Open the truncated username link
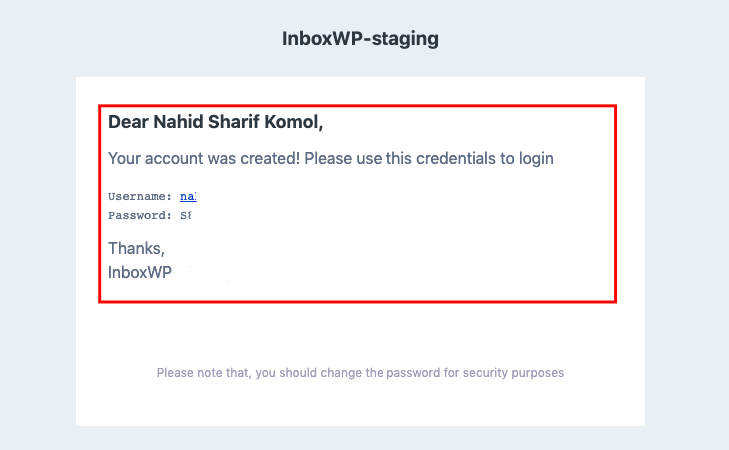The image size is (729, 450). [188, 197]
